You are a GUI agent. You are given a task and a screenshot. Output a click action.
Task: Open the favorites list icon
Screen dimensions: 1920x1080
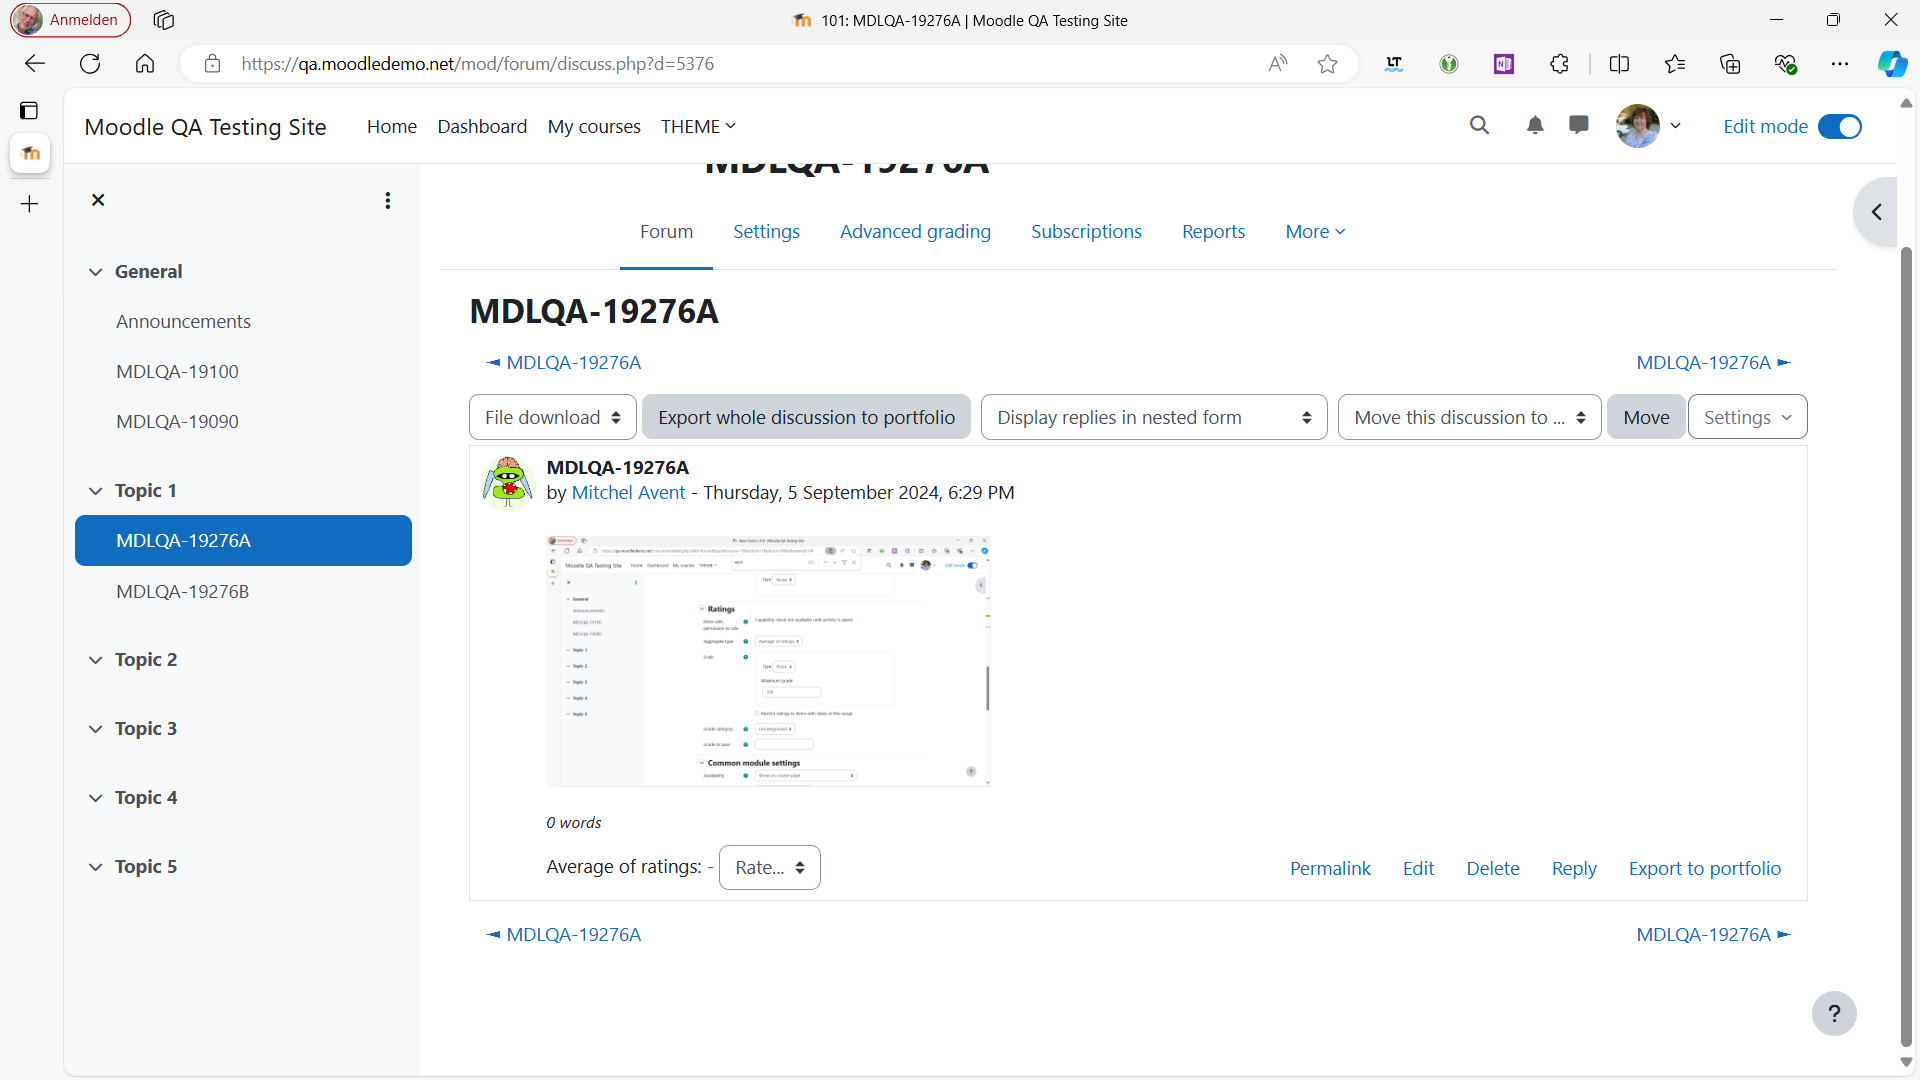coord(1675,64)
